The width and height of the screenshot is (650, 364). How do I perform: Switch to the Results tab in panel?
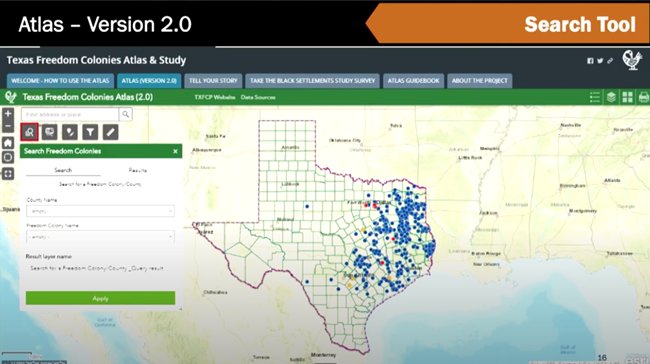(x=138, y=170)
